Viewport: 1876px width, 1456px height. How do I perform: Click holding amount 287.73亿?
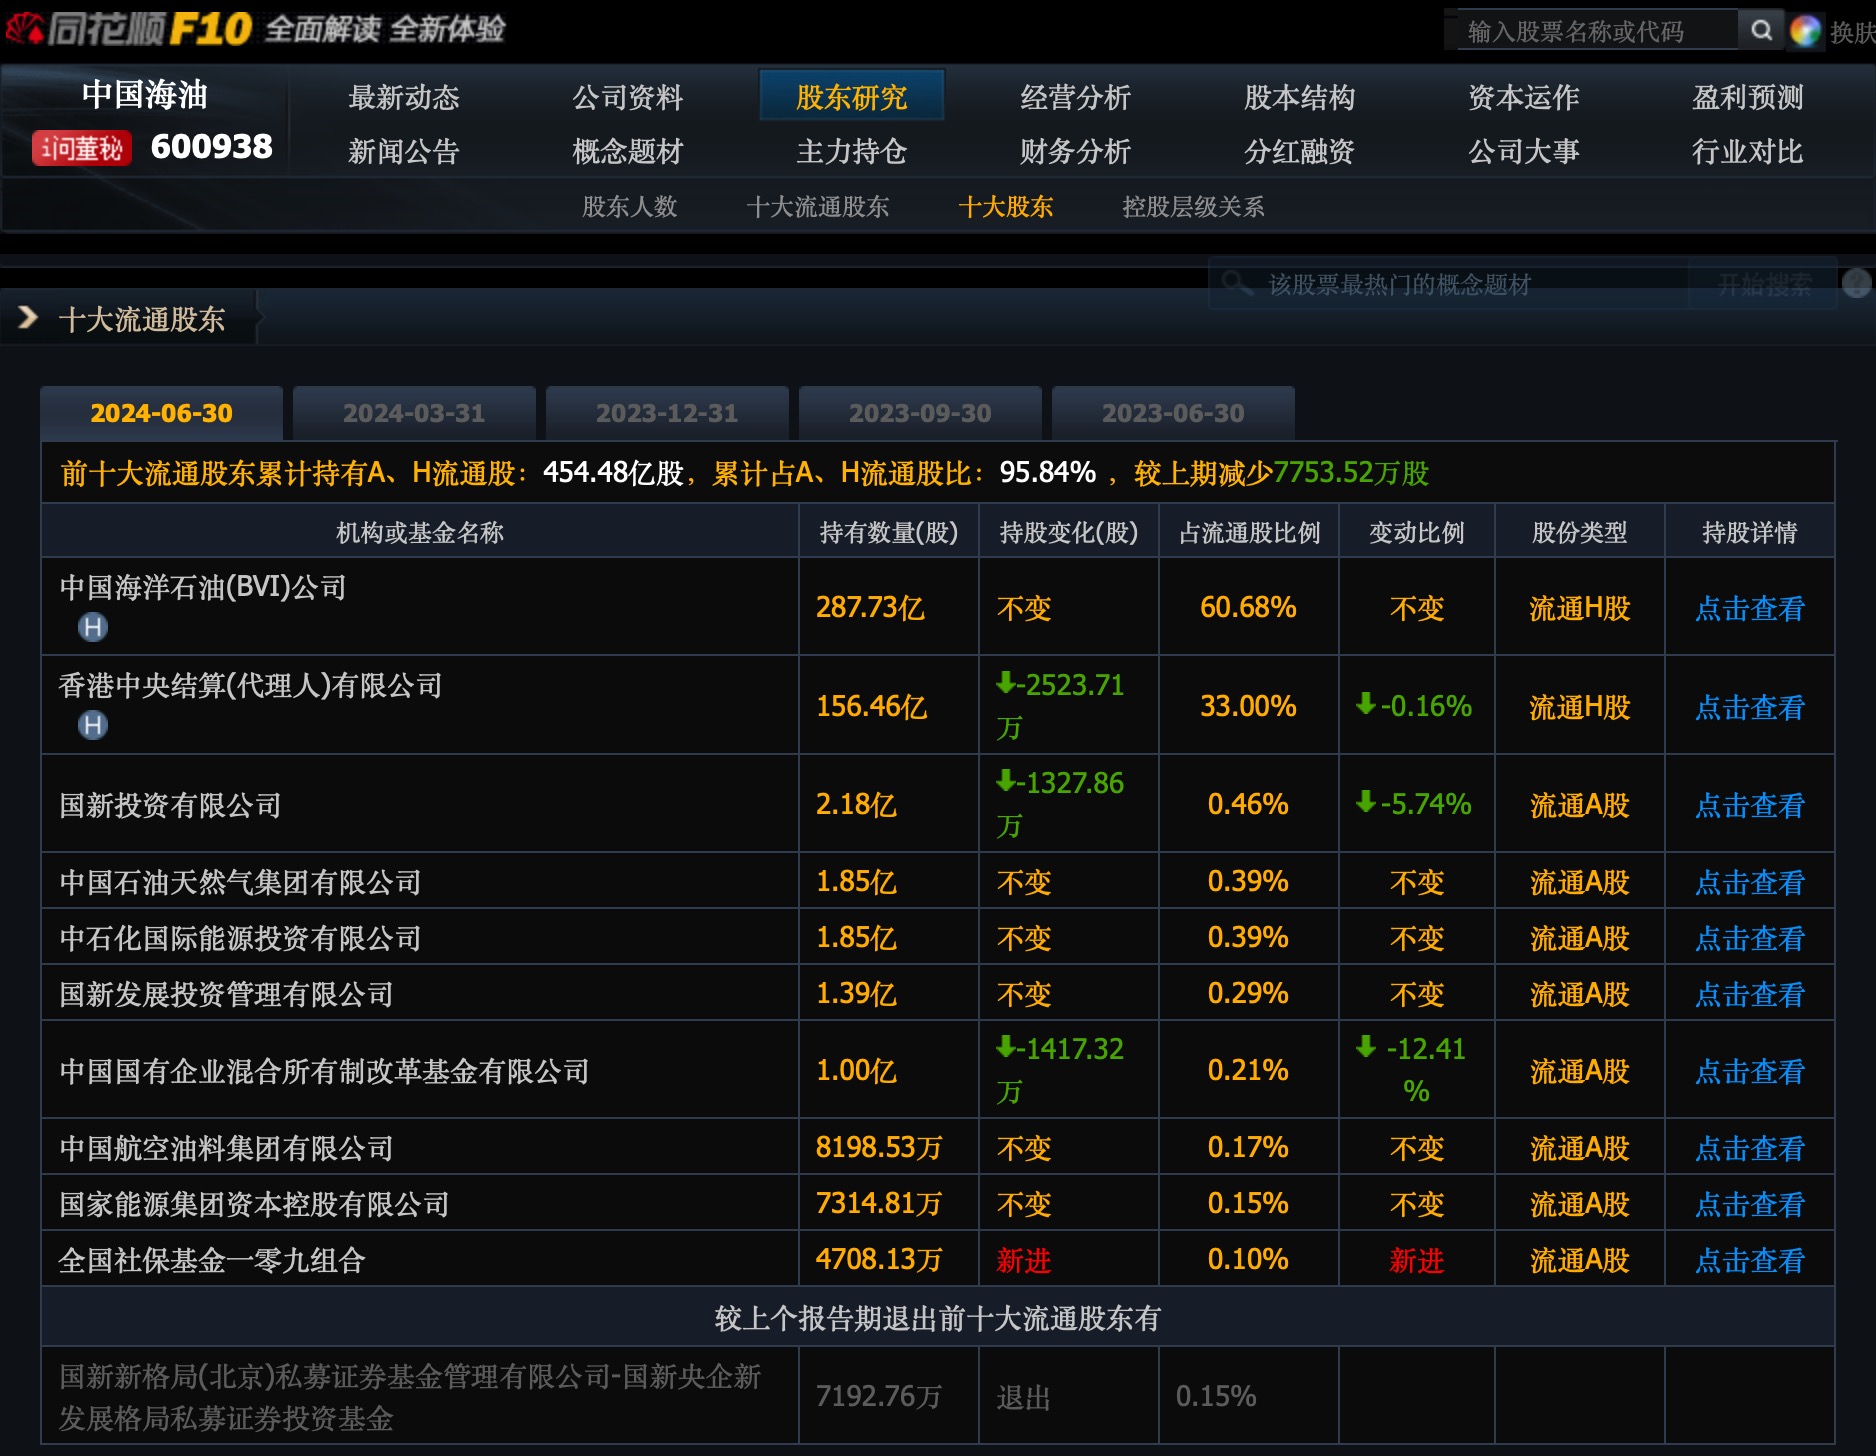[870, 607]
